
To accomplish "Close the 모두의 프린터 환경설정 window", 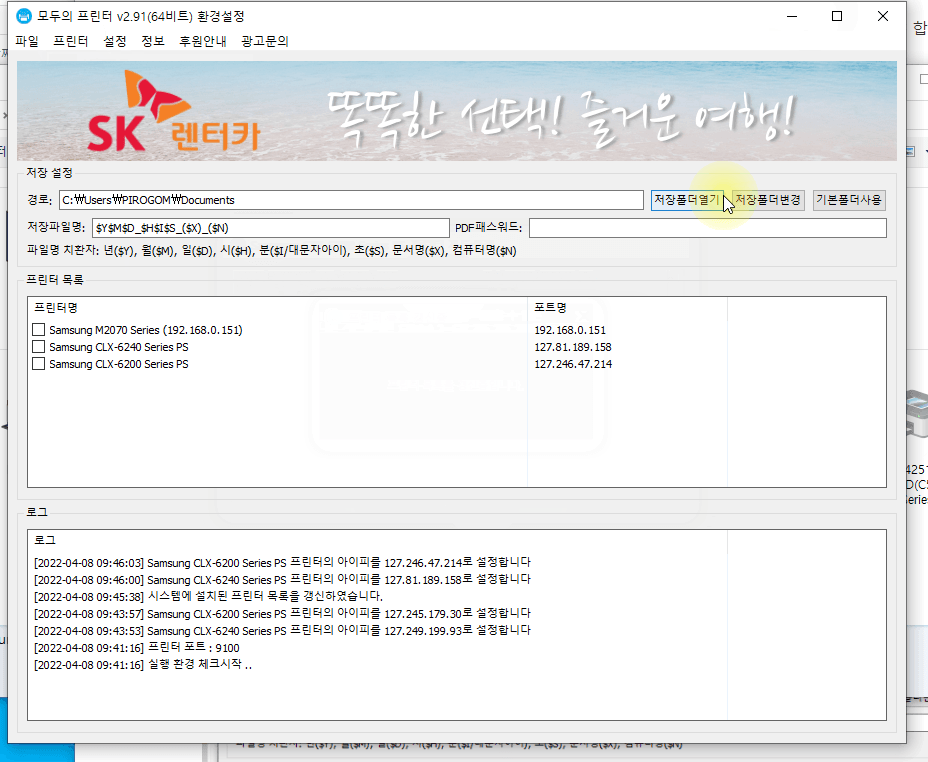I will (x=882, y=16).
